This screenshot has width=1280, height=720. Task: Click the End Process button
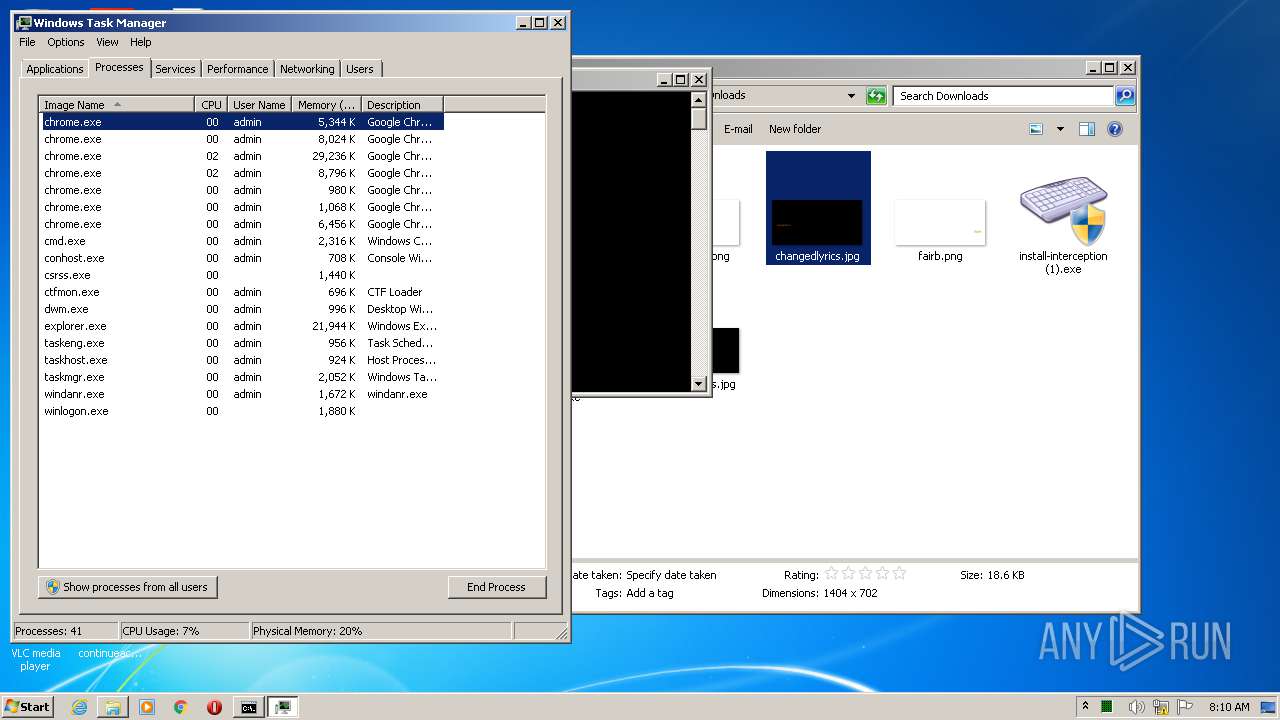[x=496, y=587]
